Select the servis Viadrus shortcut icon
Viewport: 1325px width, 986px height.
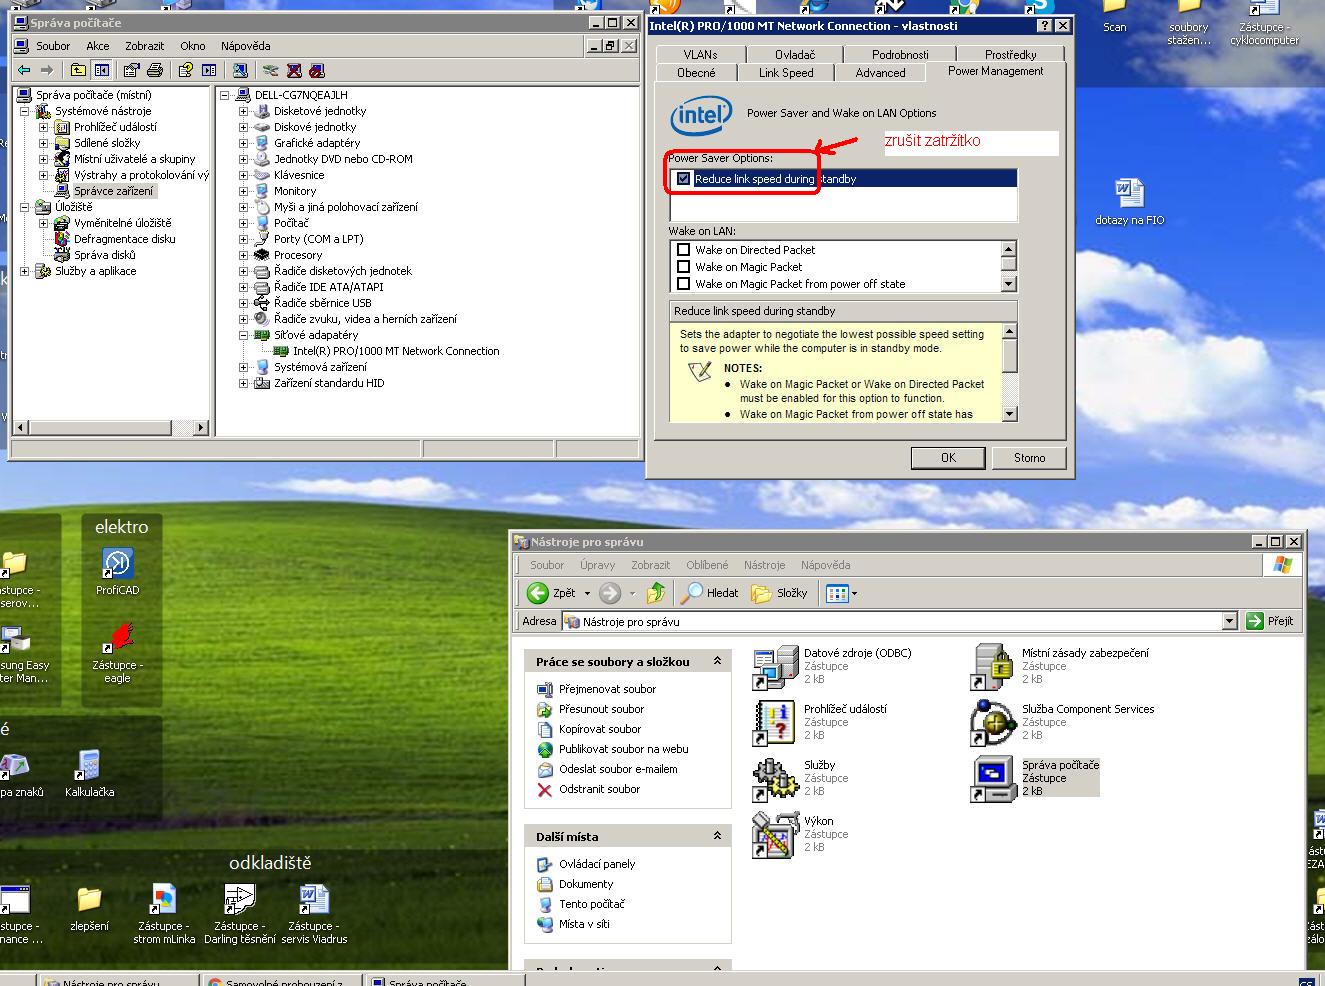pos(314,899)
